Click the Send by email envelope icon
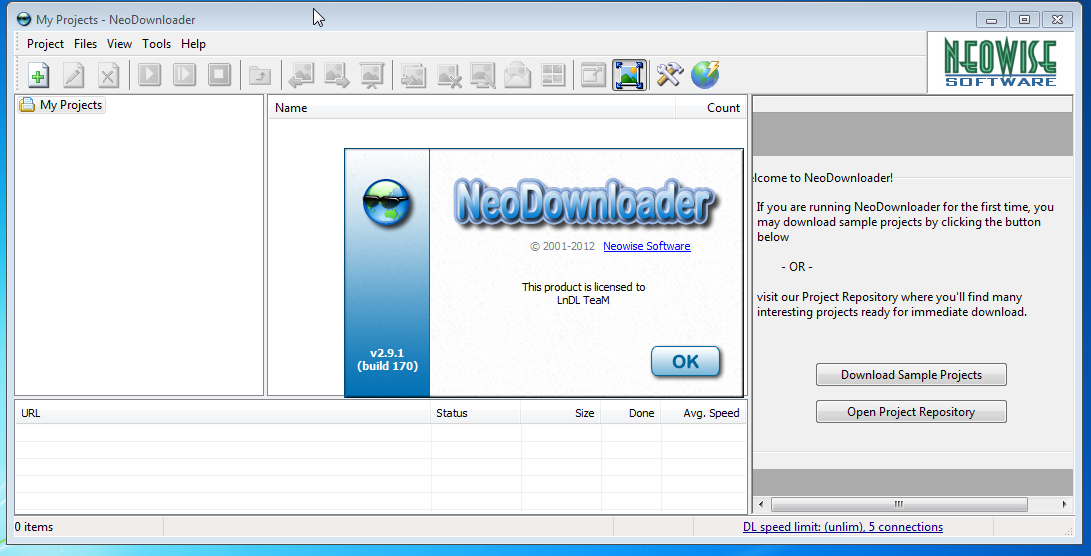Screen dimensions: 1091x556 tap(518, 75)
